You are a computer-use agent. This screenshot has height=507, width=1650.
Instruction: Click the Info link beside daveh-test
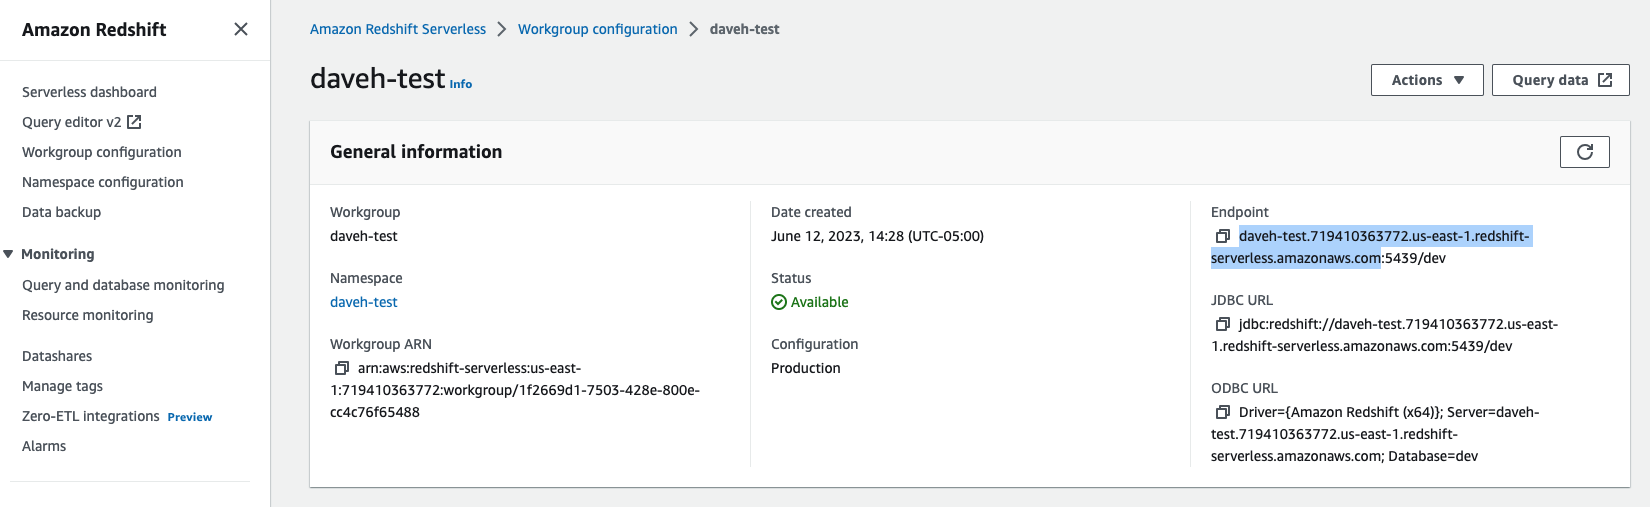tap(461, 84)
